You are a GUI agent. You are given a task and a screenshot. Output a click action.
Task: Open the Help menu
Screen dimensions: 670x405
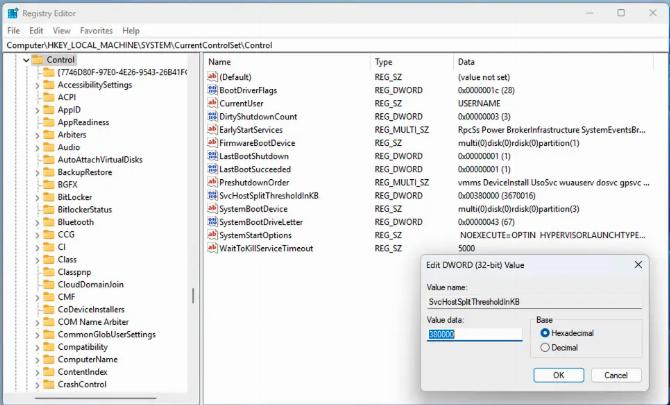(x=131, y=31)
